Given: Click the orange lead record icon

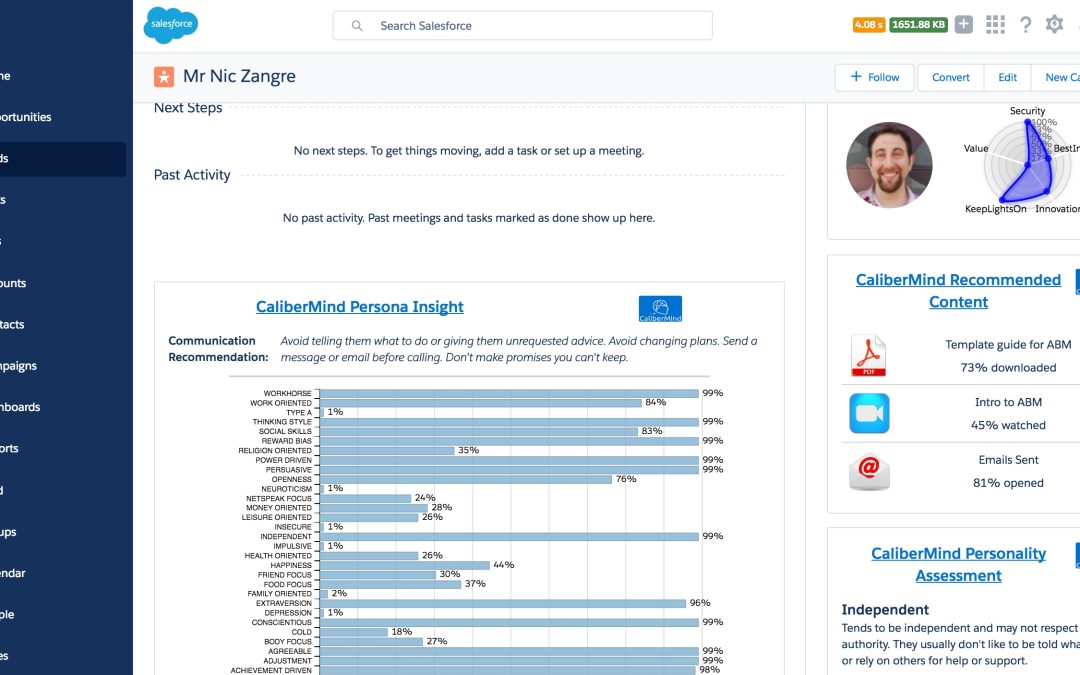Looking at the screenshot, I should tap(164, 76).
